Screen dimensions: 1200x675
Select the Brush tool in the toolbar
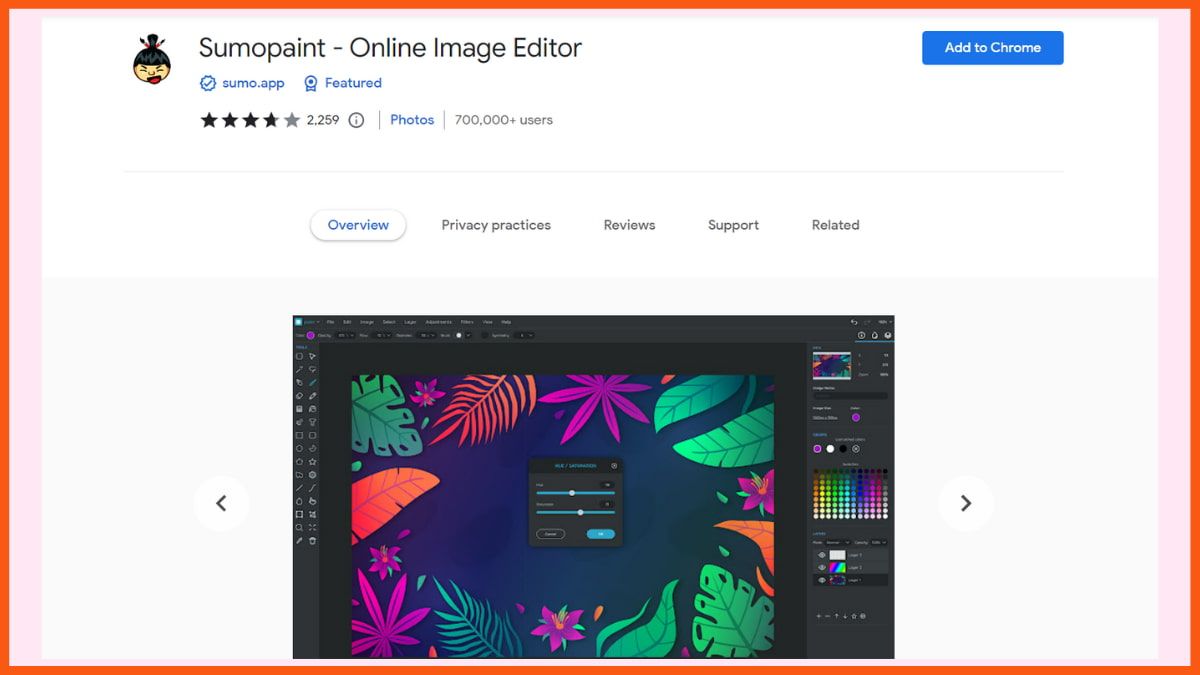pos(312,382)
